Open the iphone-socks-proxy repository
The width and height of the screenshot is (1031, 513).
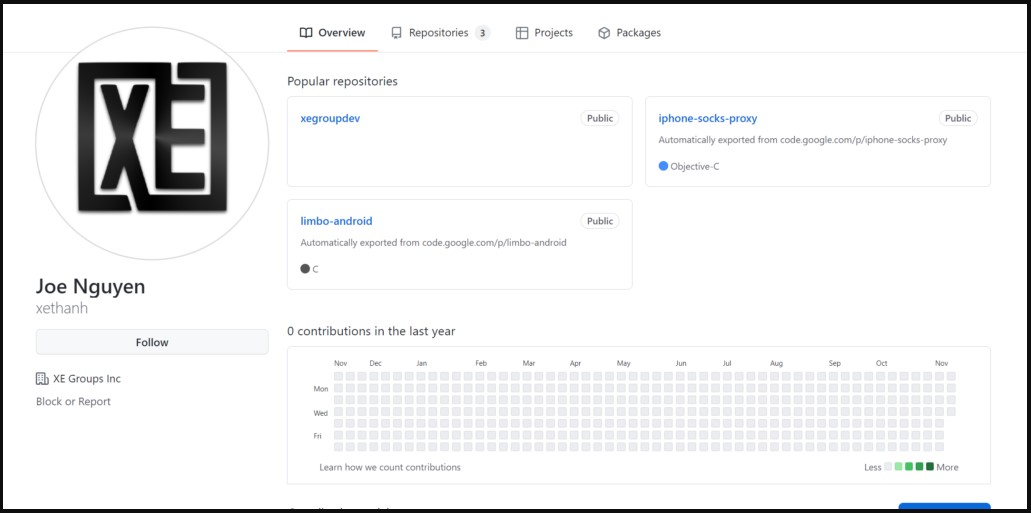[707, 118]
